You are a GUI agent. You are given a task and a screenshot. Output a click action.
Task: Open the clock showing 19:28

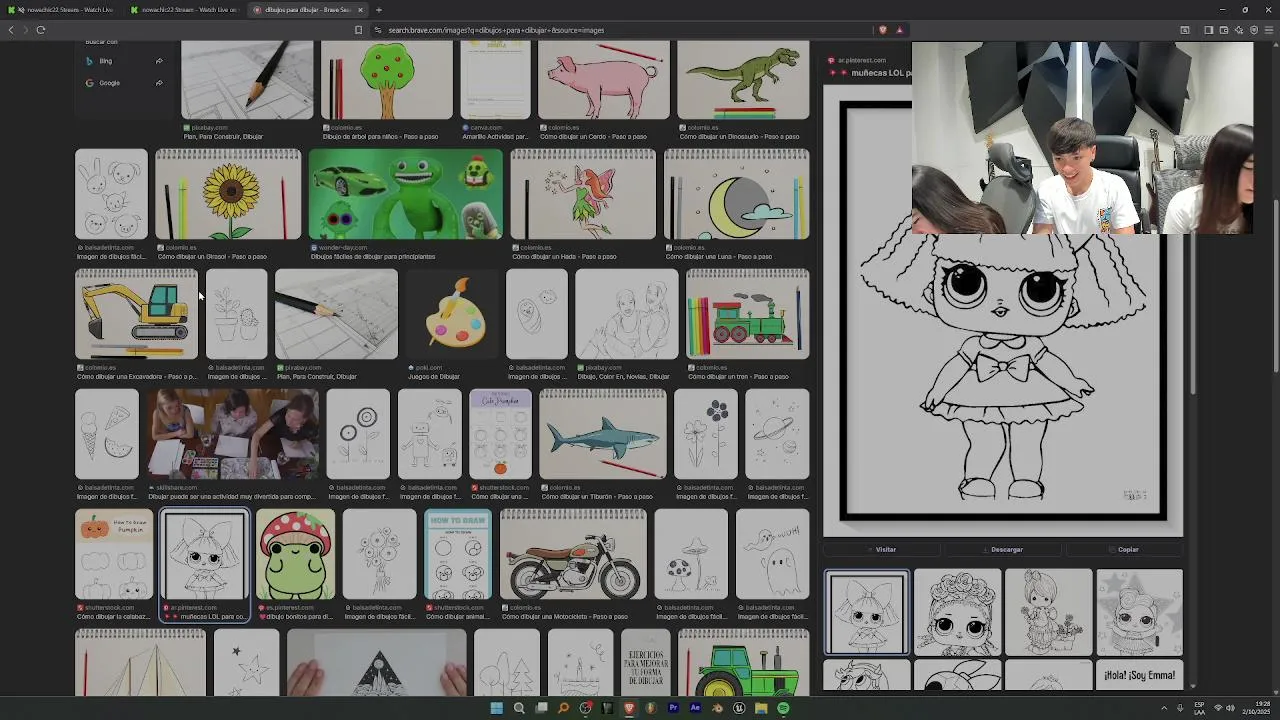[x=1256, y=708]
